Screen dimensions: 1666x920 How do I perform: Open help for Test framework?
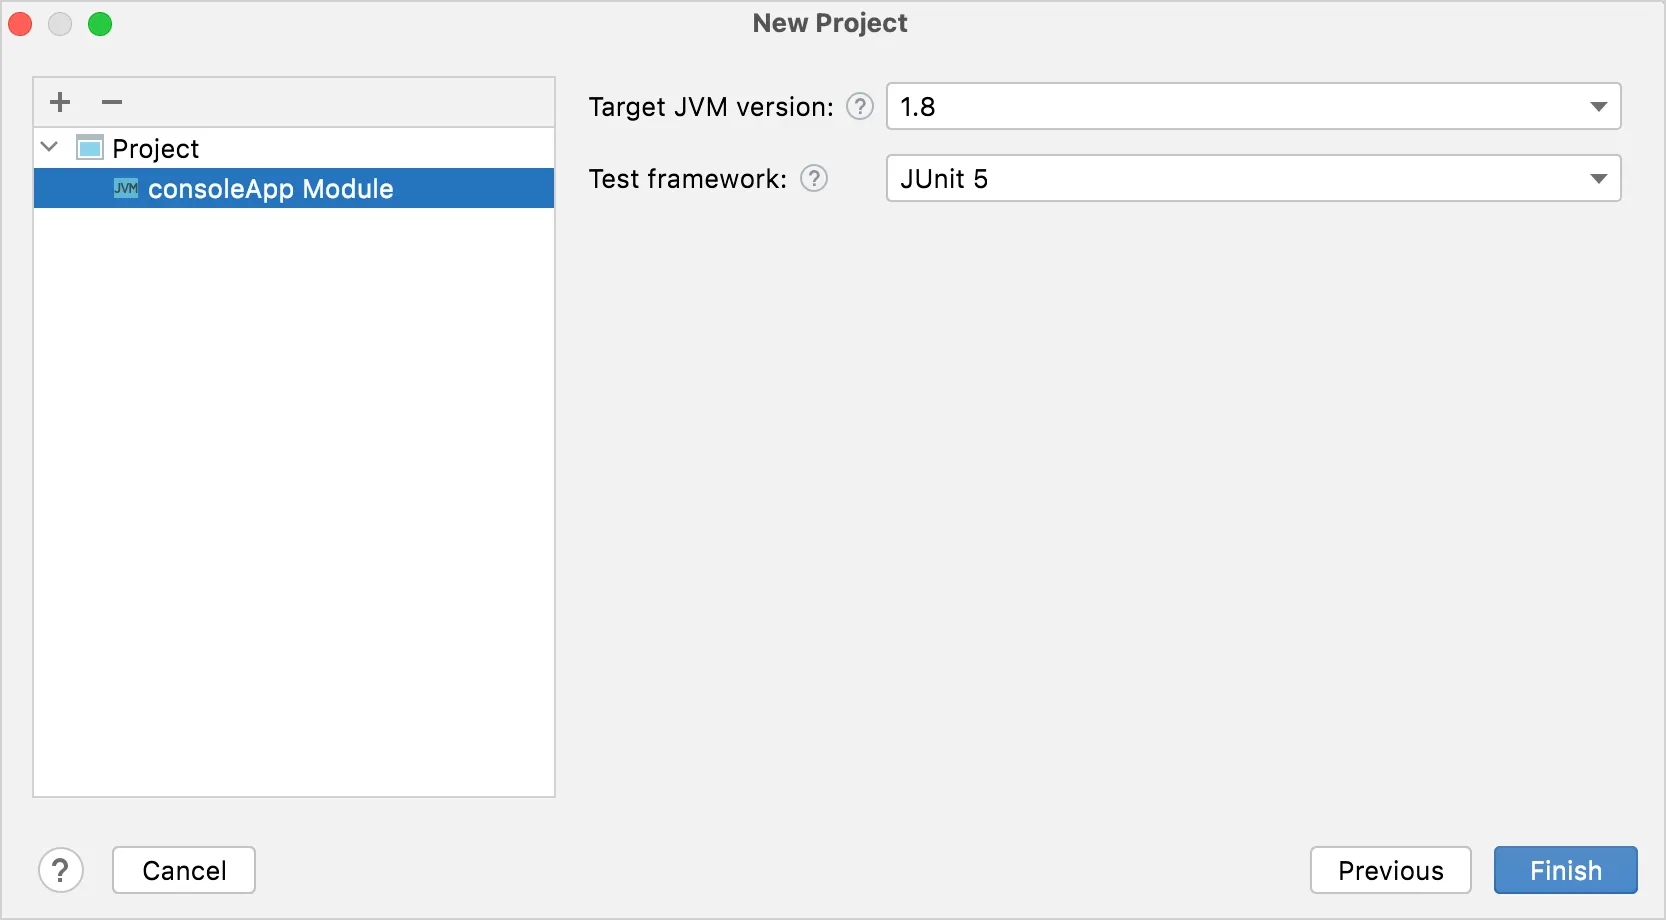(814, 178)
